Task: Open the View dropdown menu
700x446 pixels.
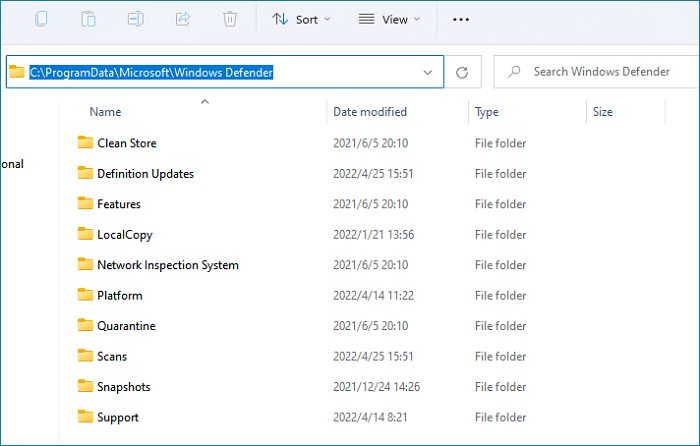Action: coord(389,19)
